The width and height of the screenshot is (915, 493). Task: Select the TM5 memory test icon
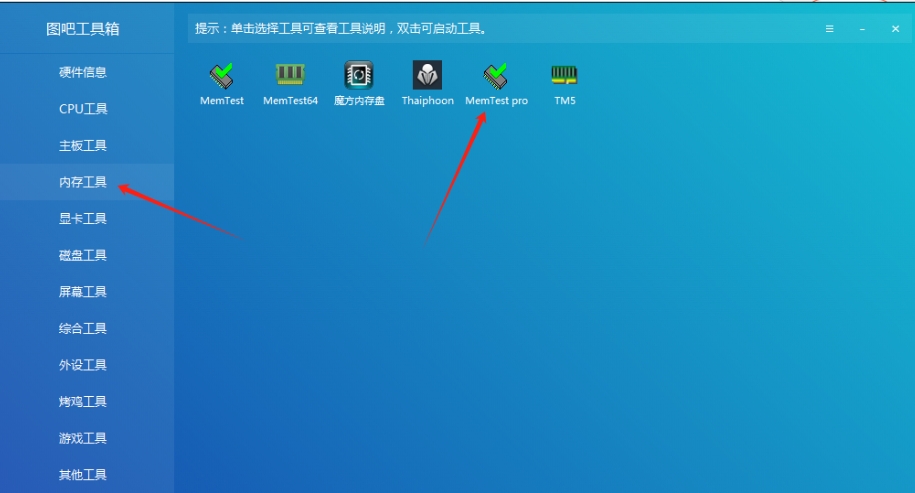pos(565,76)
